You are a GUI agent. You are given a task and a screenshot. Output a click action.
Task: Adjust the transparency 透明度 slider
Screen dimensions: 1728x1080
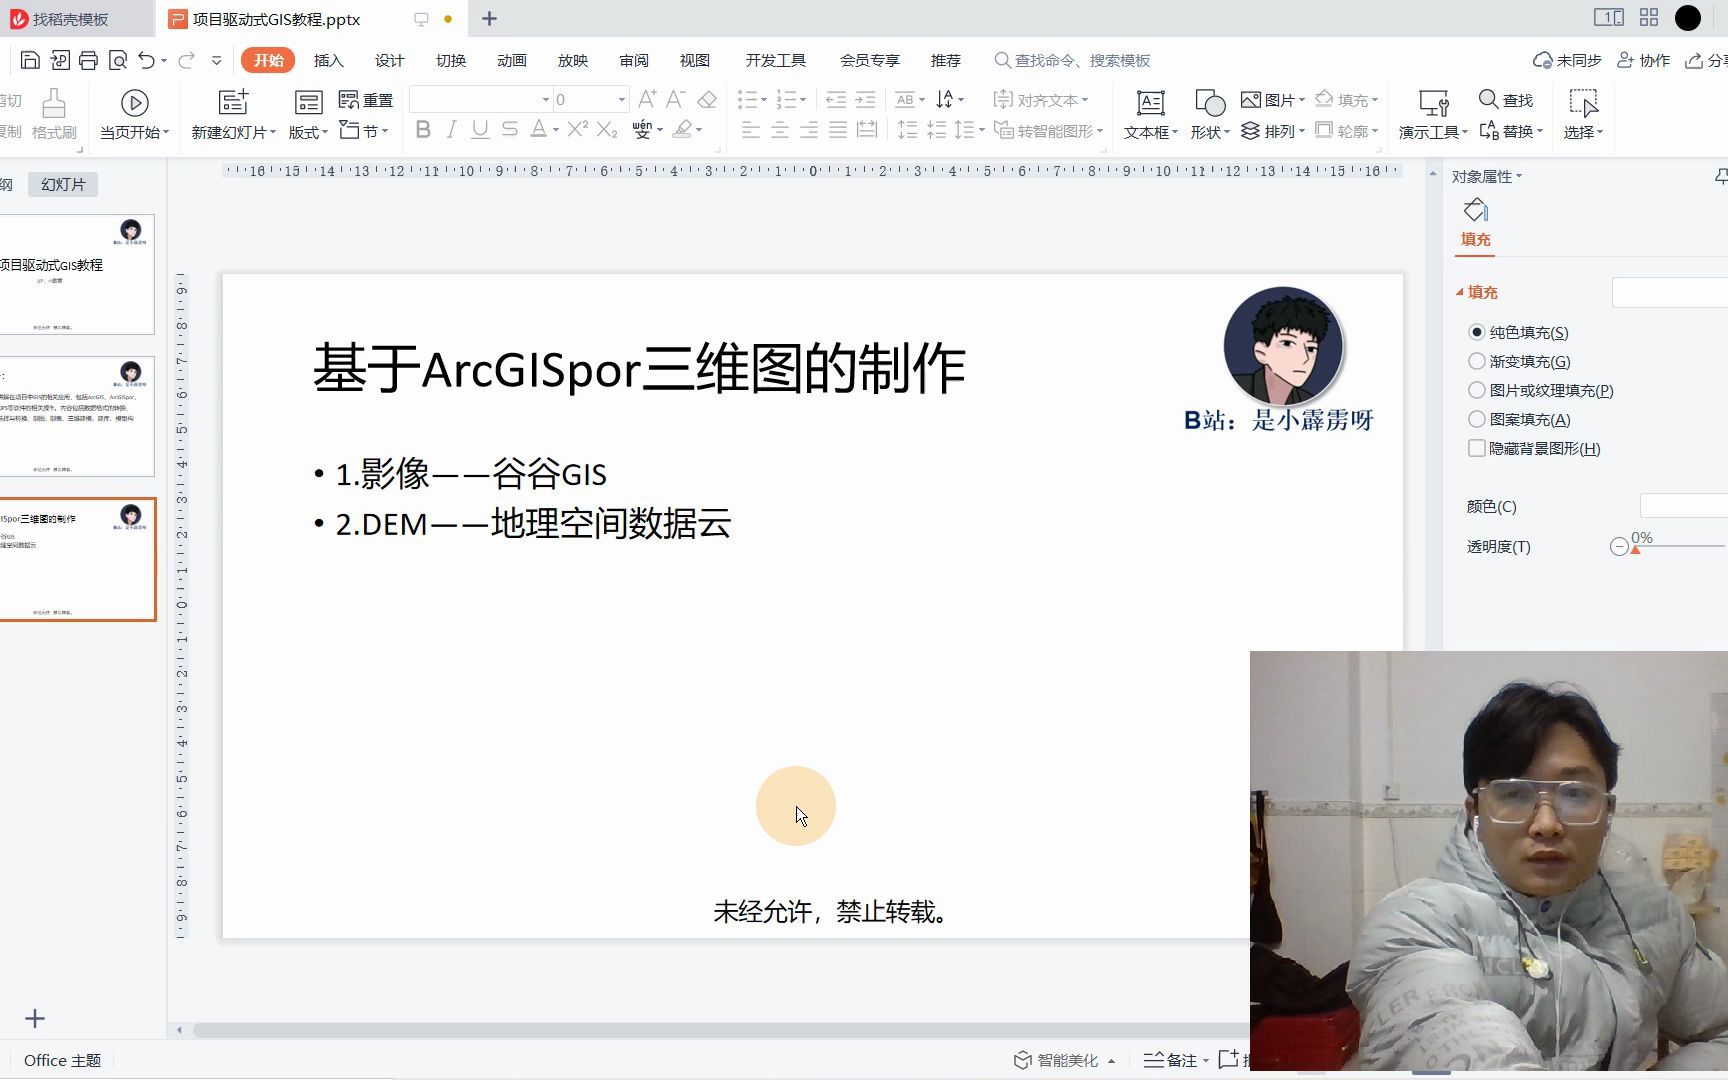point(1636,549)
